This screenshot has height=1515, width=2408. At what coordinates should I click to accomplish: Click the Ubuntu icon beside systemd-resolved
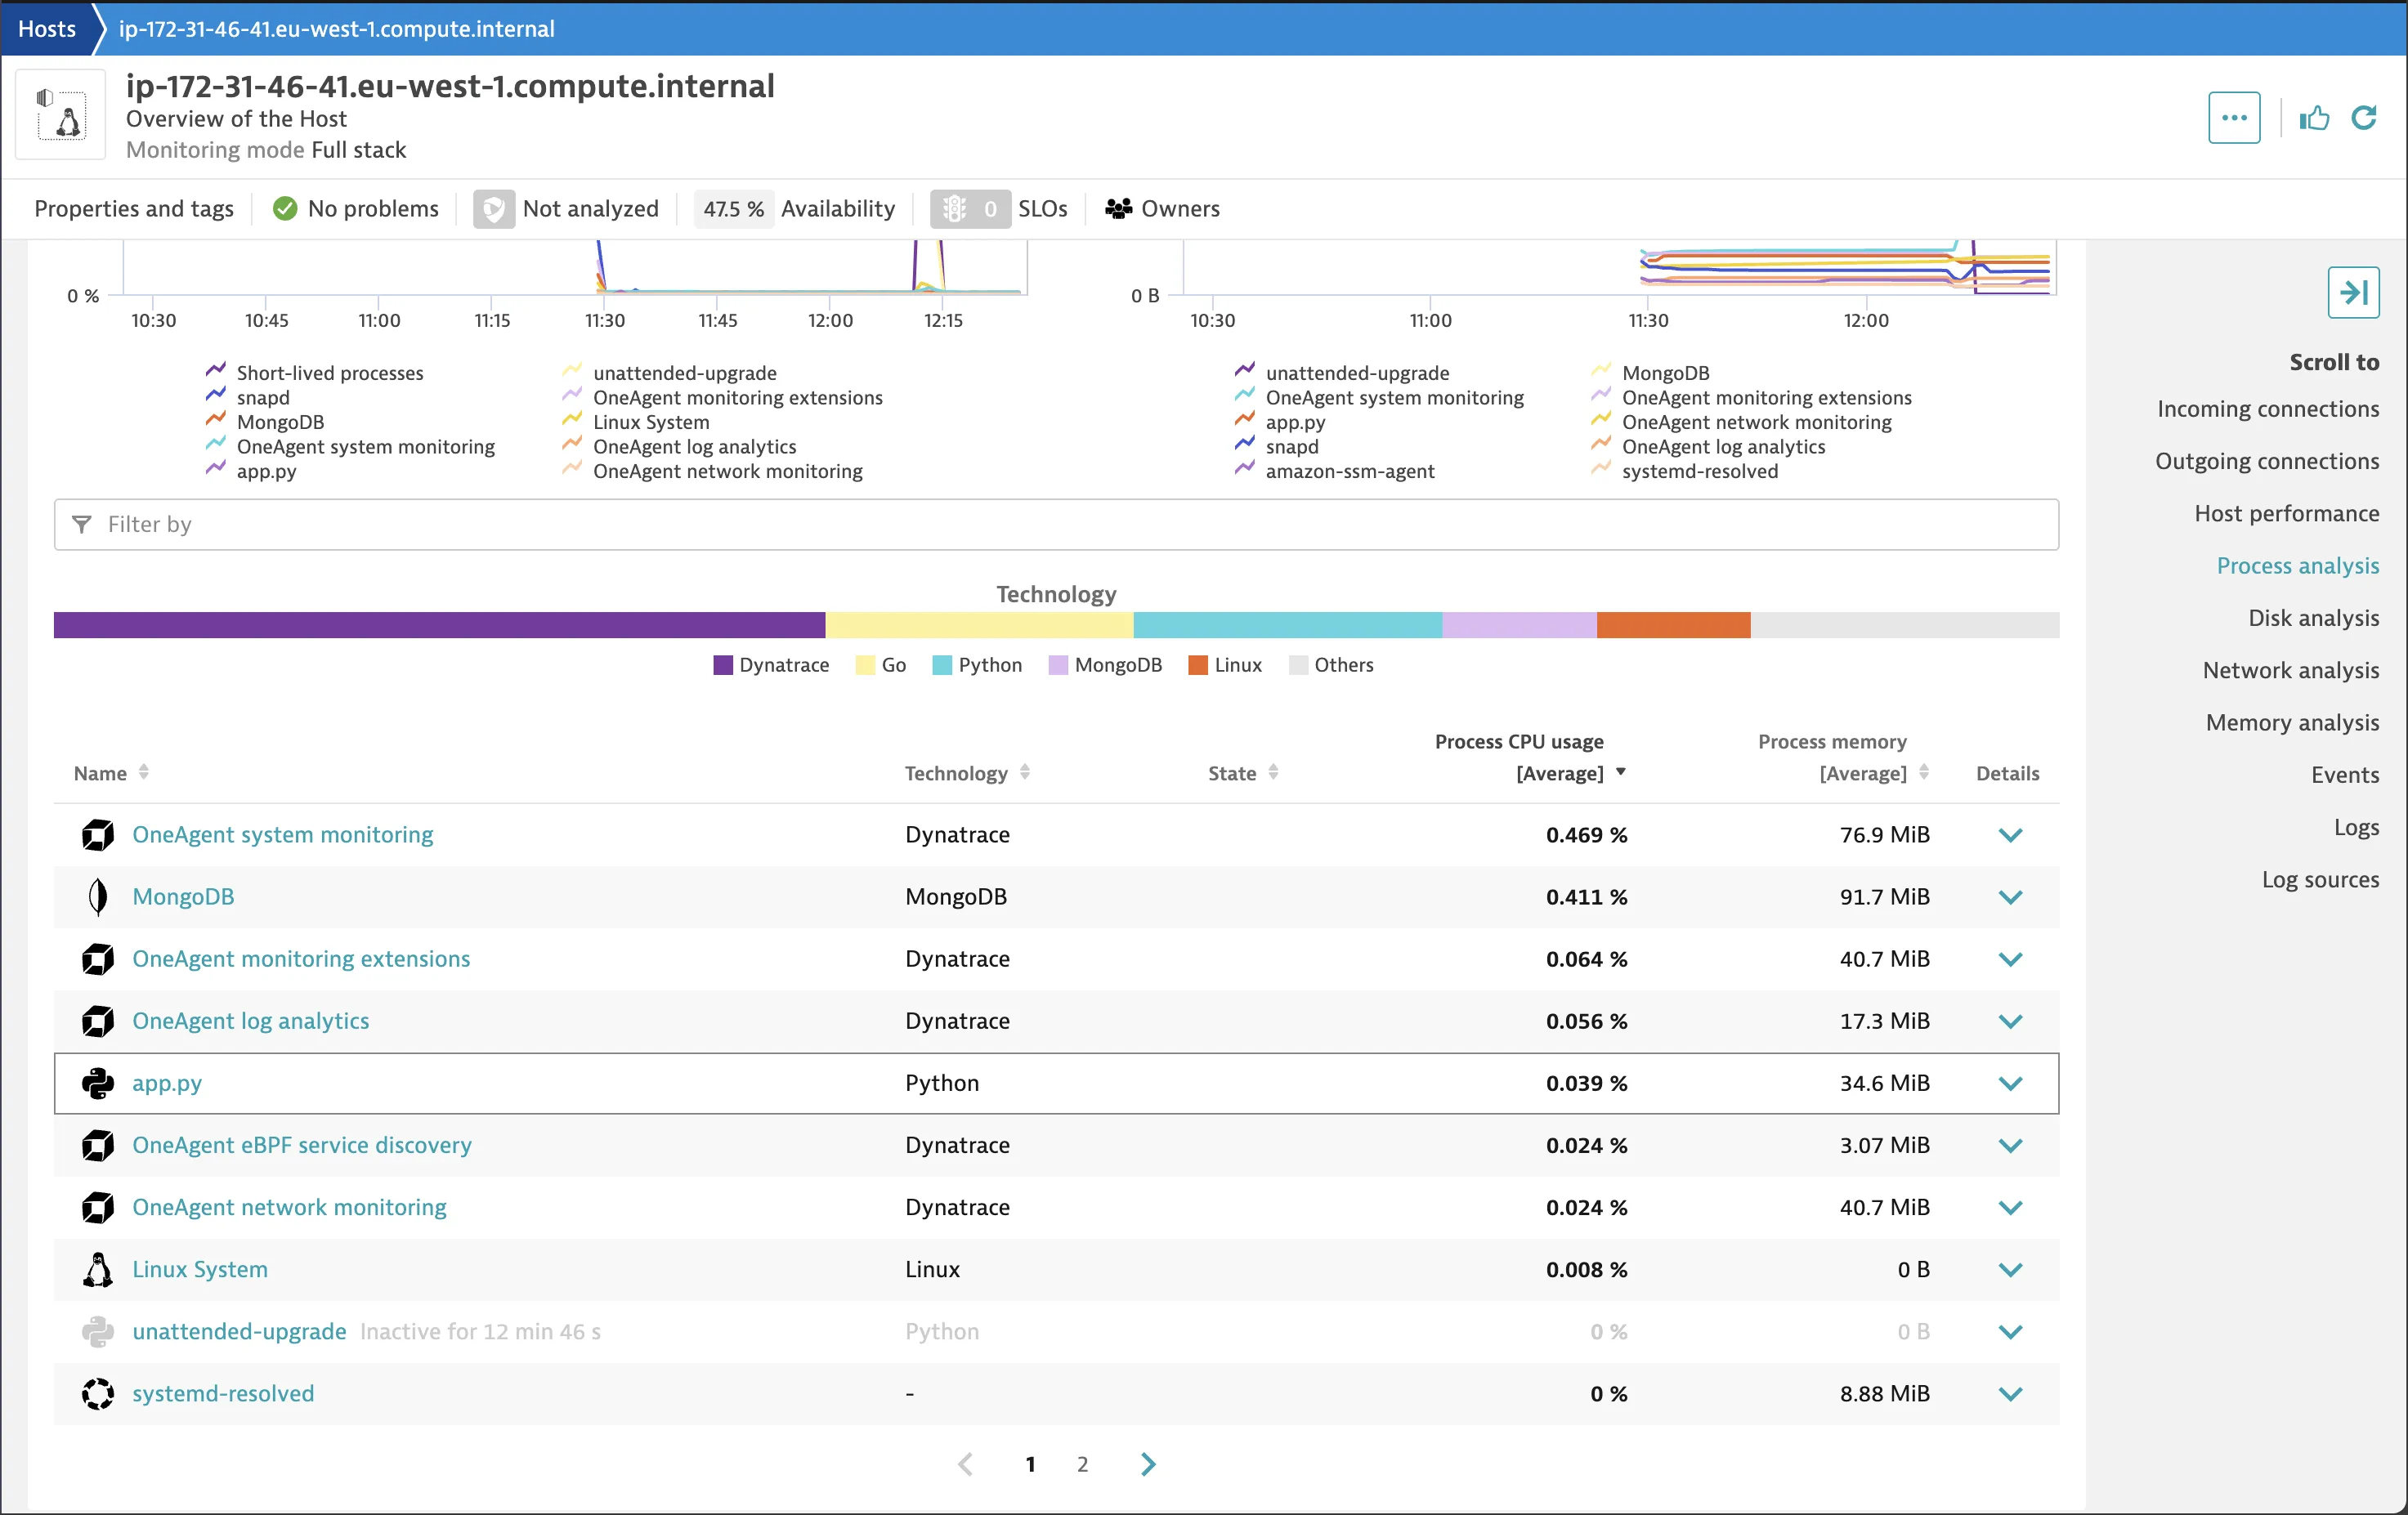[x=97, y=1393]
